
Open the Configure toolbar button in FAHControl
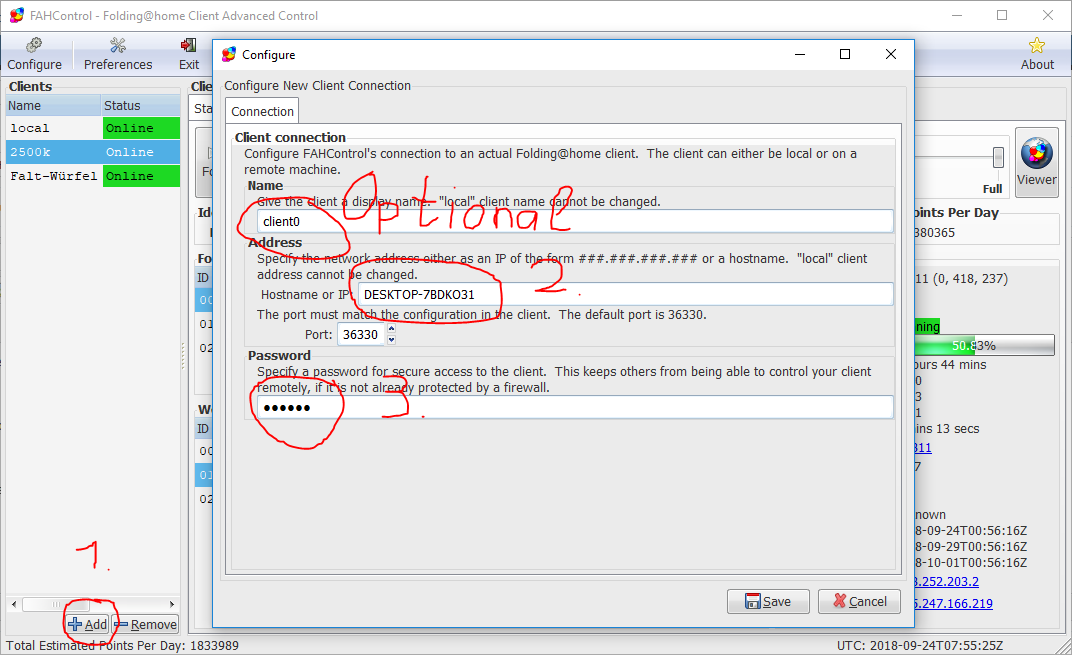pyautogui.click(x=34, y=55)
